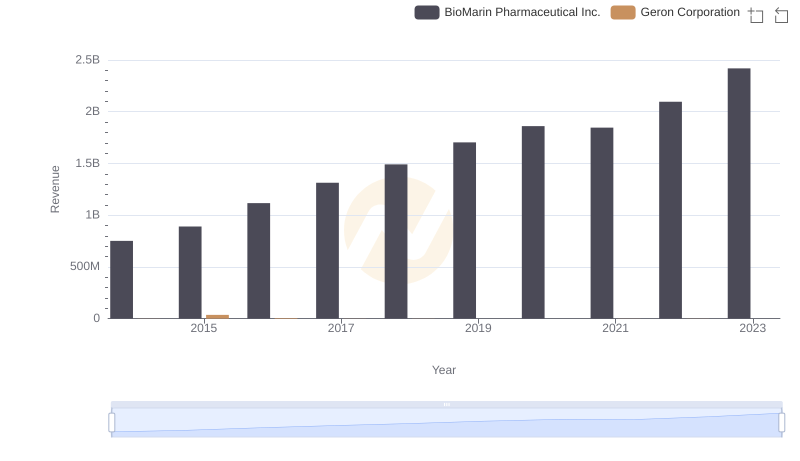
Task: Click the zoom slider top drag bar
Action: point(446,404)
